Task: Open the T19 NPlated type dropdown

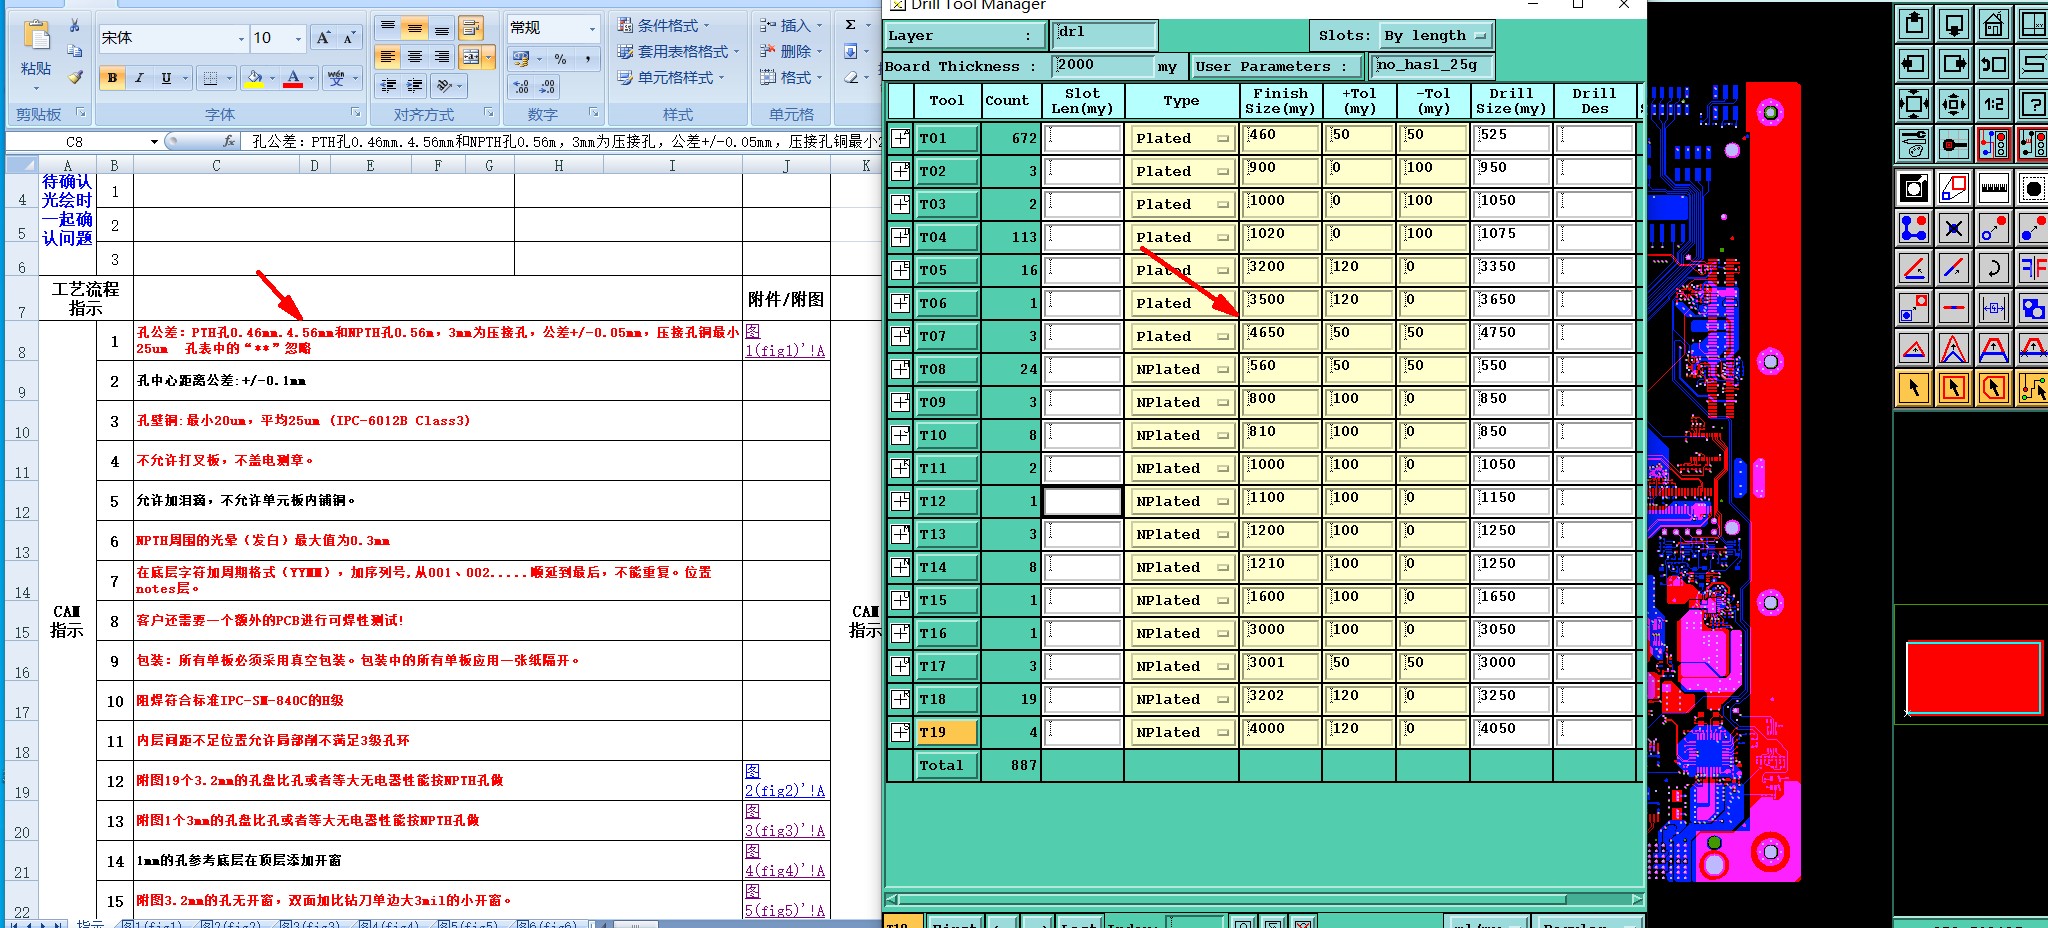Action: 1182,732
